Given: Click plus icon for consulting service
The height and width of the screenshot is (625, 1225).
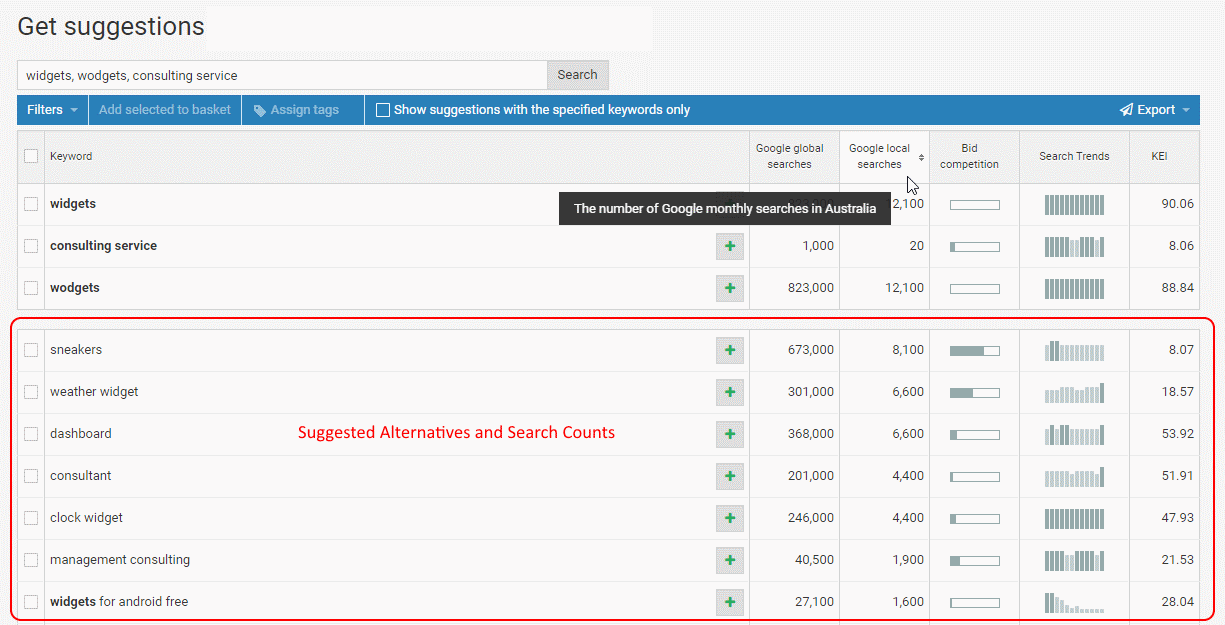Looking at the screenshot, I should [729, 246].
